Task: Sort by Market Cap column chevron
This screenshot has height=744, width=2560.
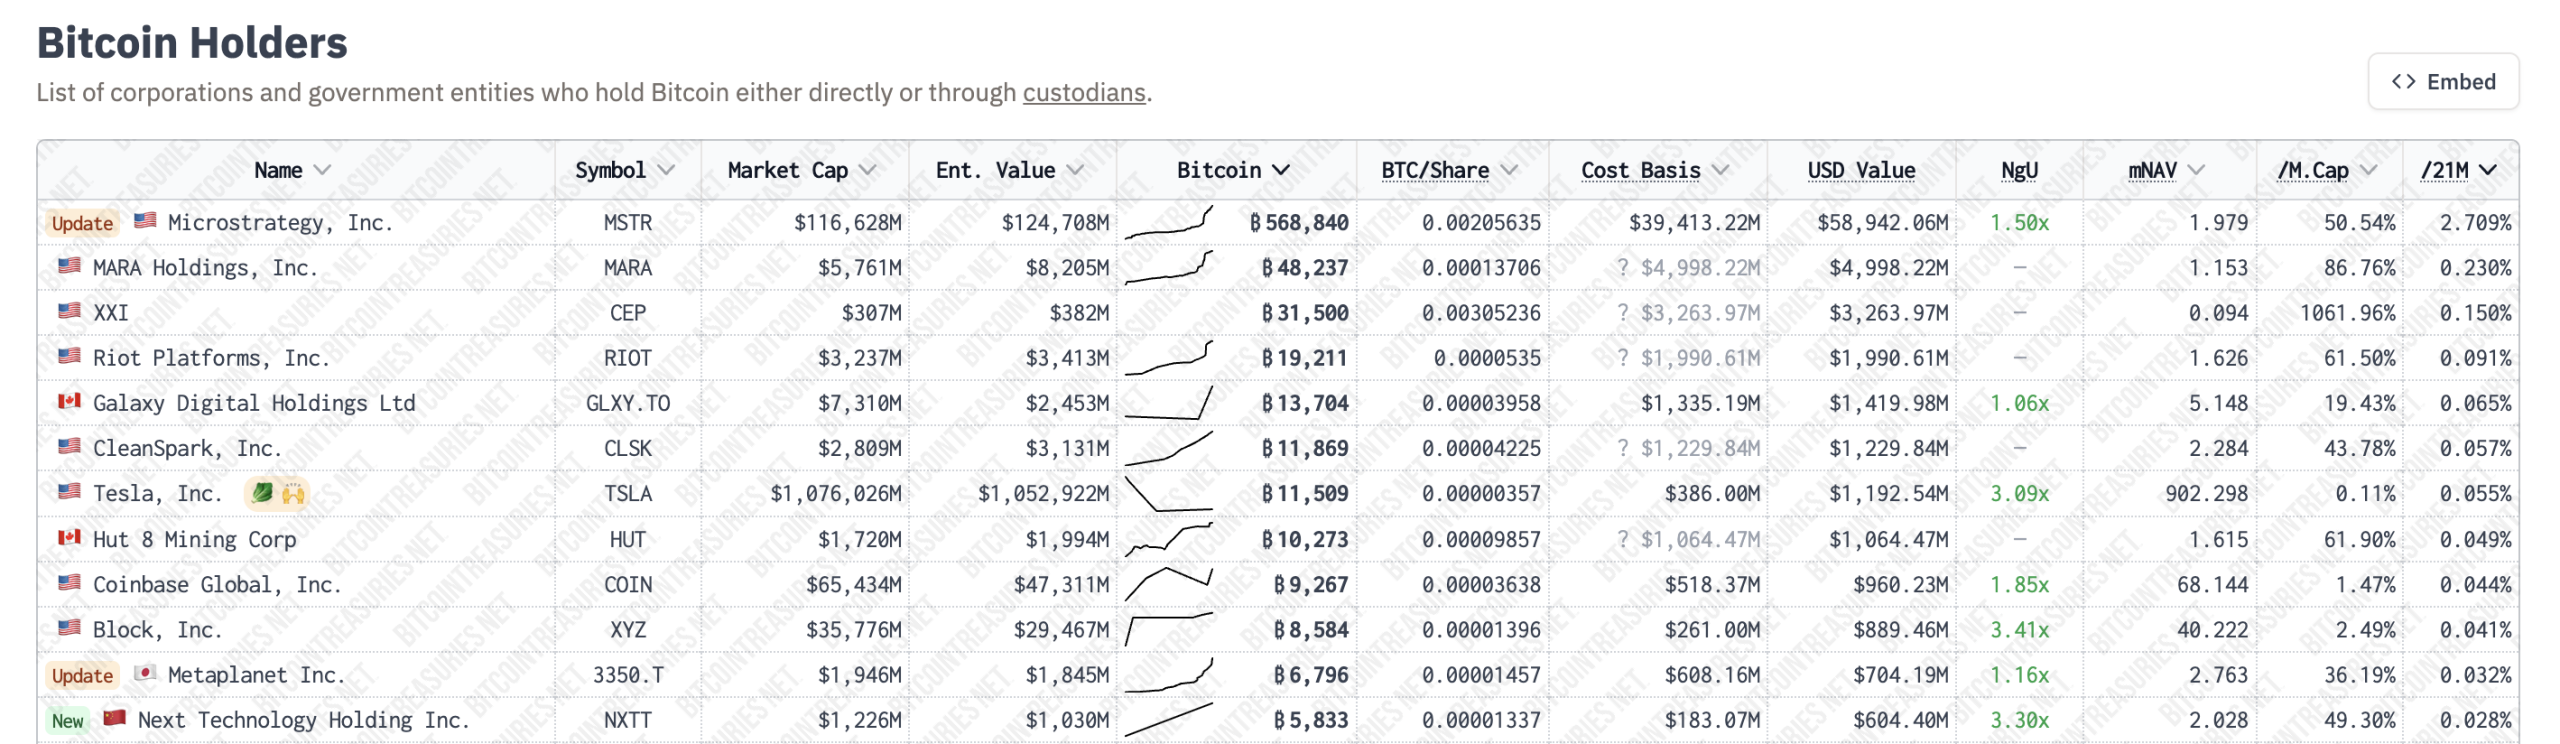Action: (x=867, y=171)
